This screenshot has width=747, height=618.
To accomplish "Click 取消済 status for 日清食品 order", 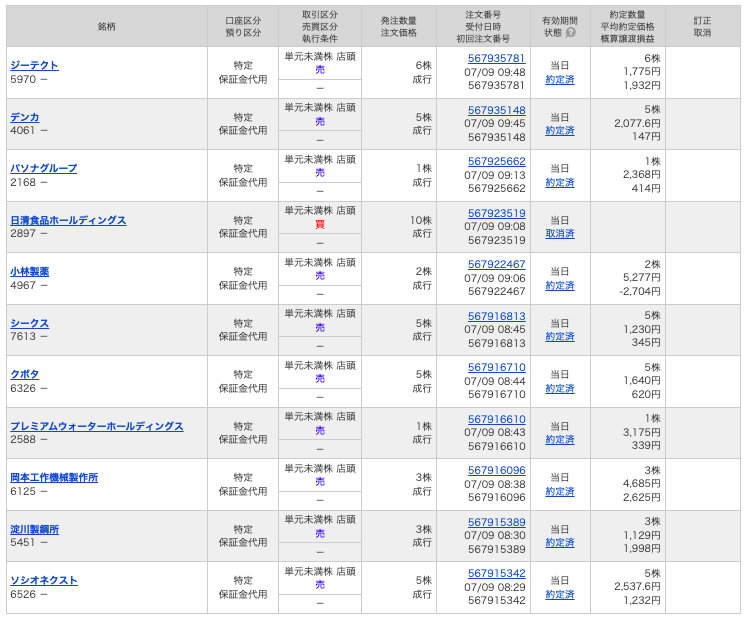I will click(x=560, y=233).
